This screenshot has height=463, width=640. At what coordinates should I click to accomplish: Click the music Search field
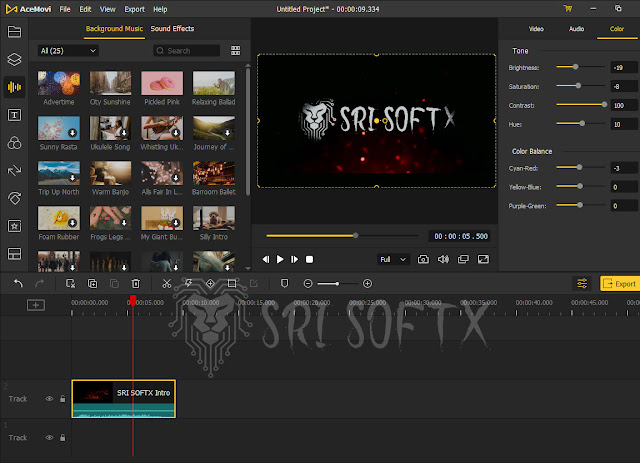point(187,51)
